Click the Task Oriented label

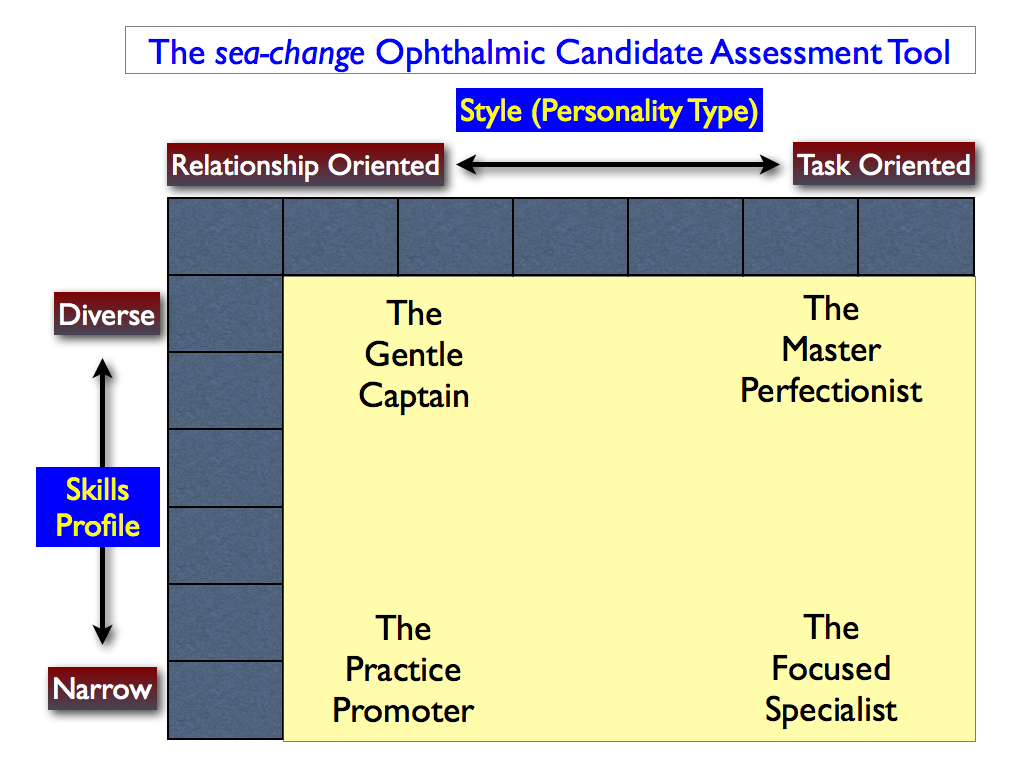coord(884,165)
